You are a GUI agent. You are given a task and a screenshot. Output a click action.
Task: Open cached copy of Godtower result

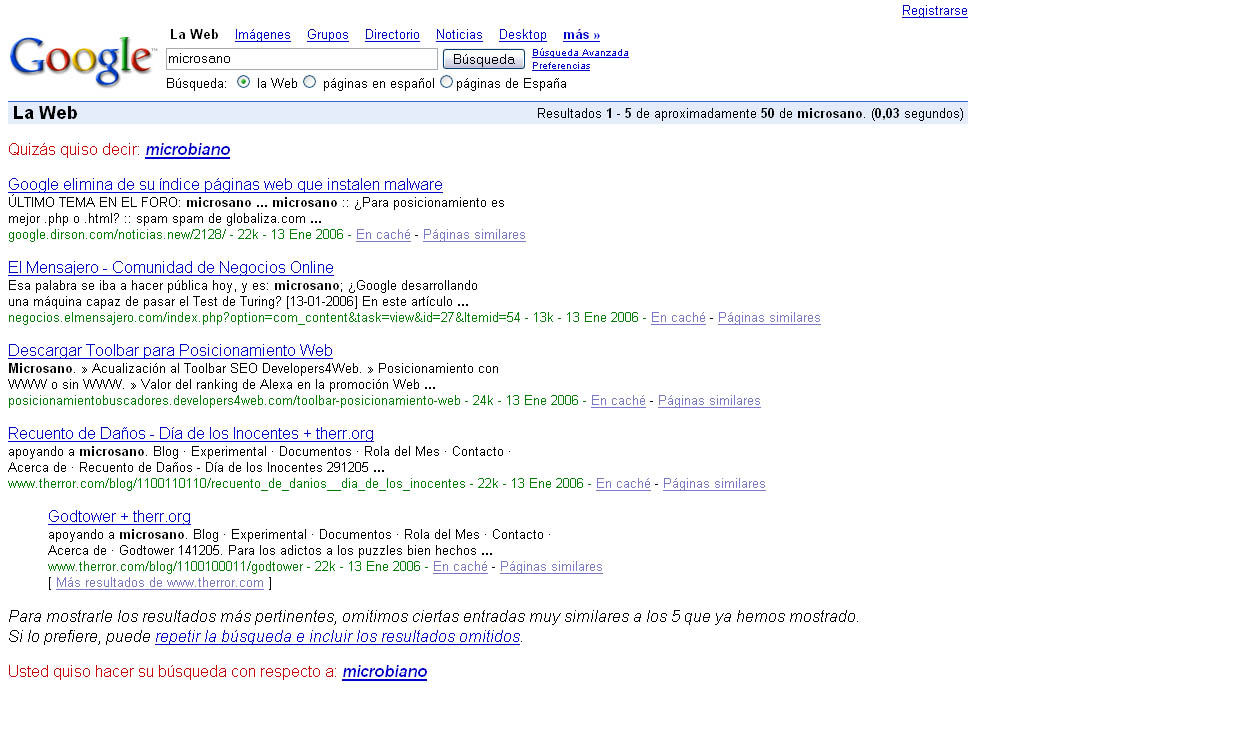(x=460, y=567)
